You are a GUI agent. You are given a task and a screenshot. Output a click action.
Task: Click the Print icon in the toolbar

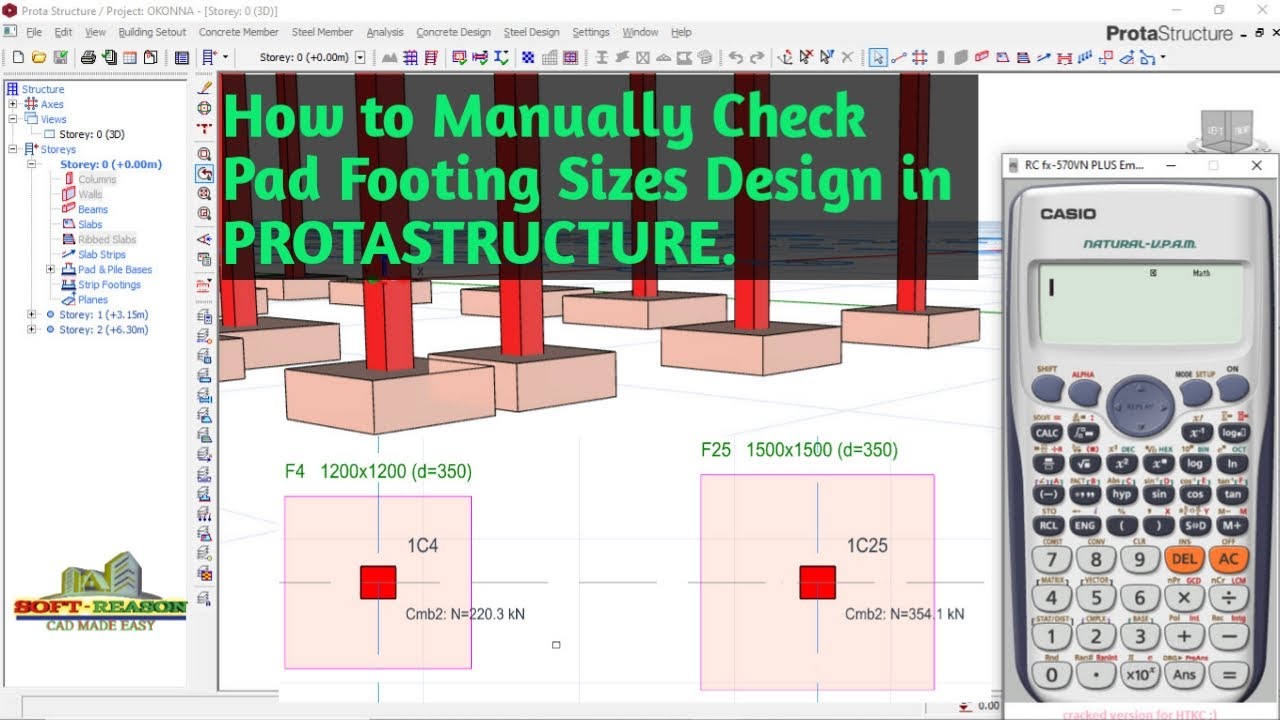click(x=88, y=58)
